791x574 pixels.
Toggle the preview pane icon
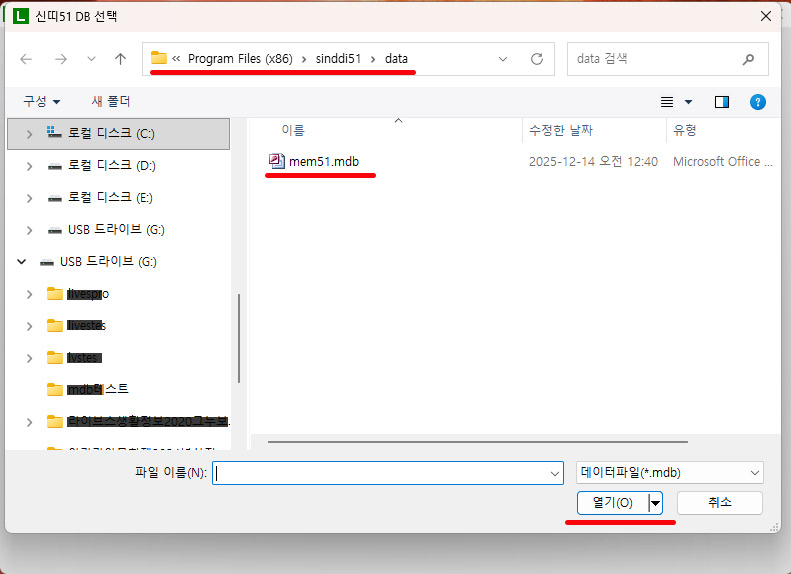tap(722, 102)
